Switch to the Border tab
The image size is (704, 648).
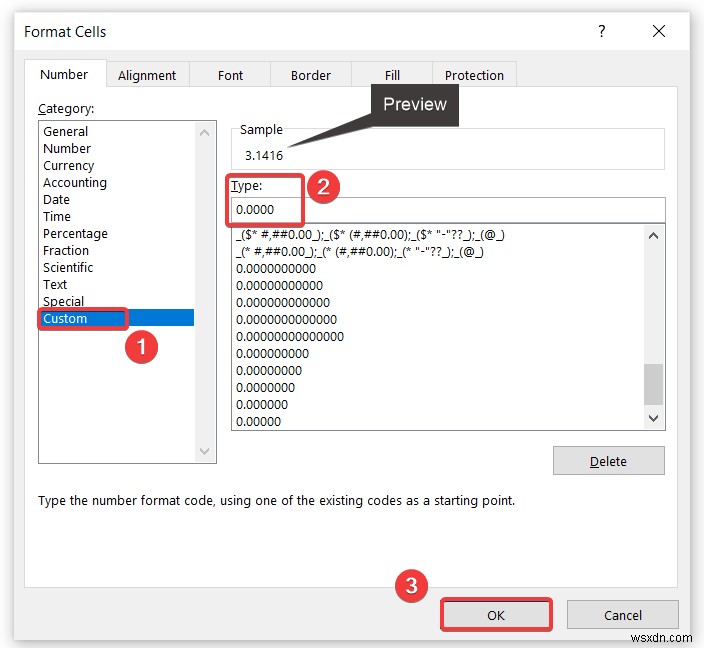pyautogui.click(x=311, y=75)
